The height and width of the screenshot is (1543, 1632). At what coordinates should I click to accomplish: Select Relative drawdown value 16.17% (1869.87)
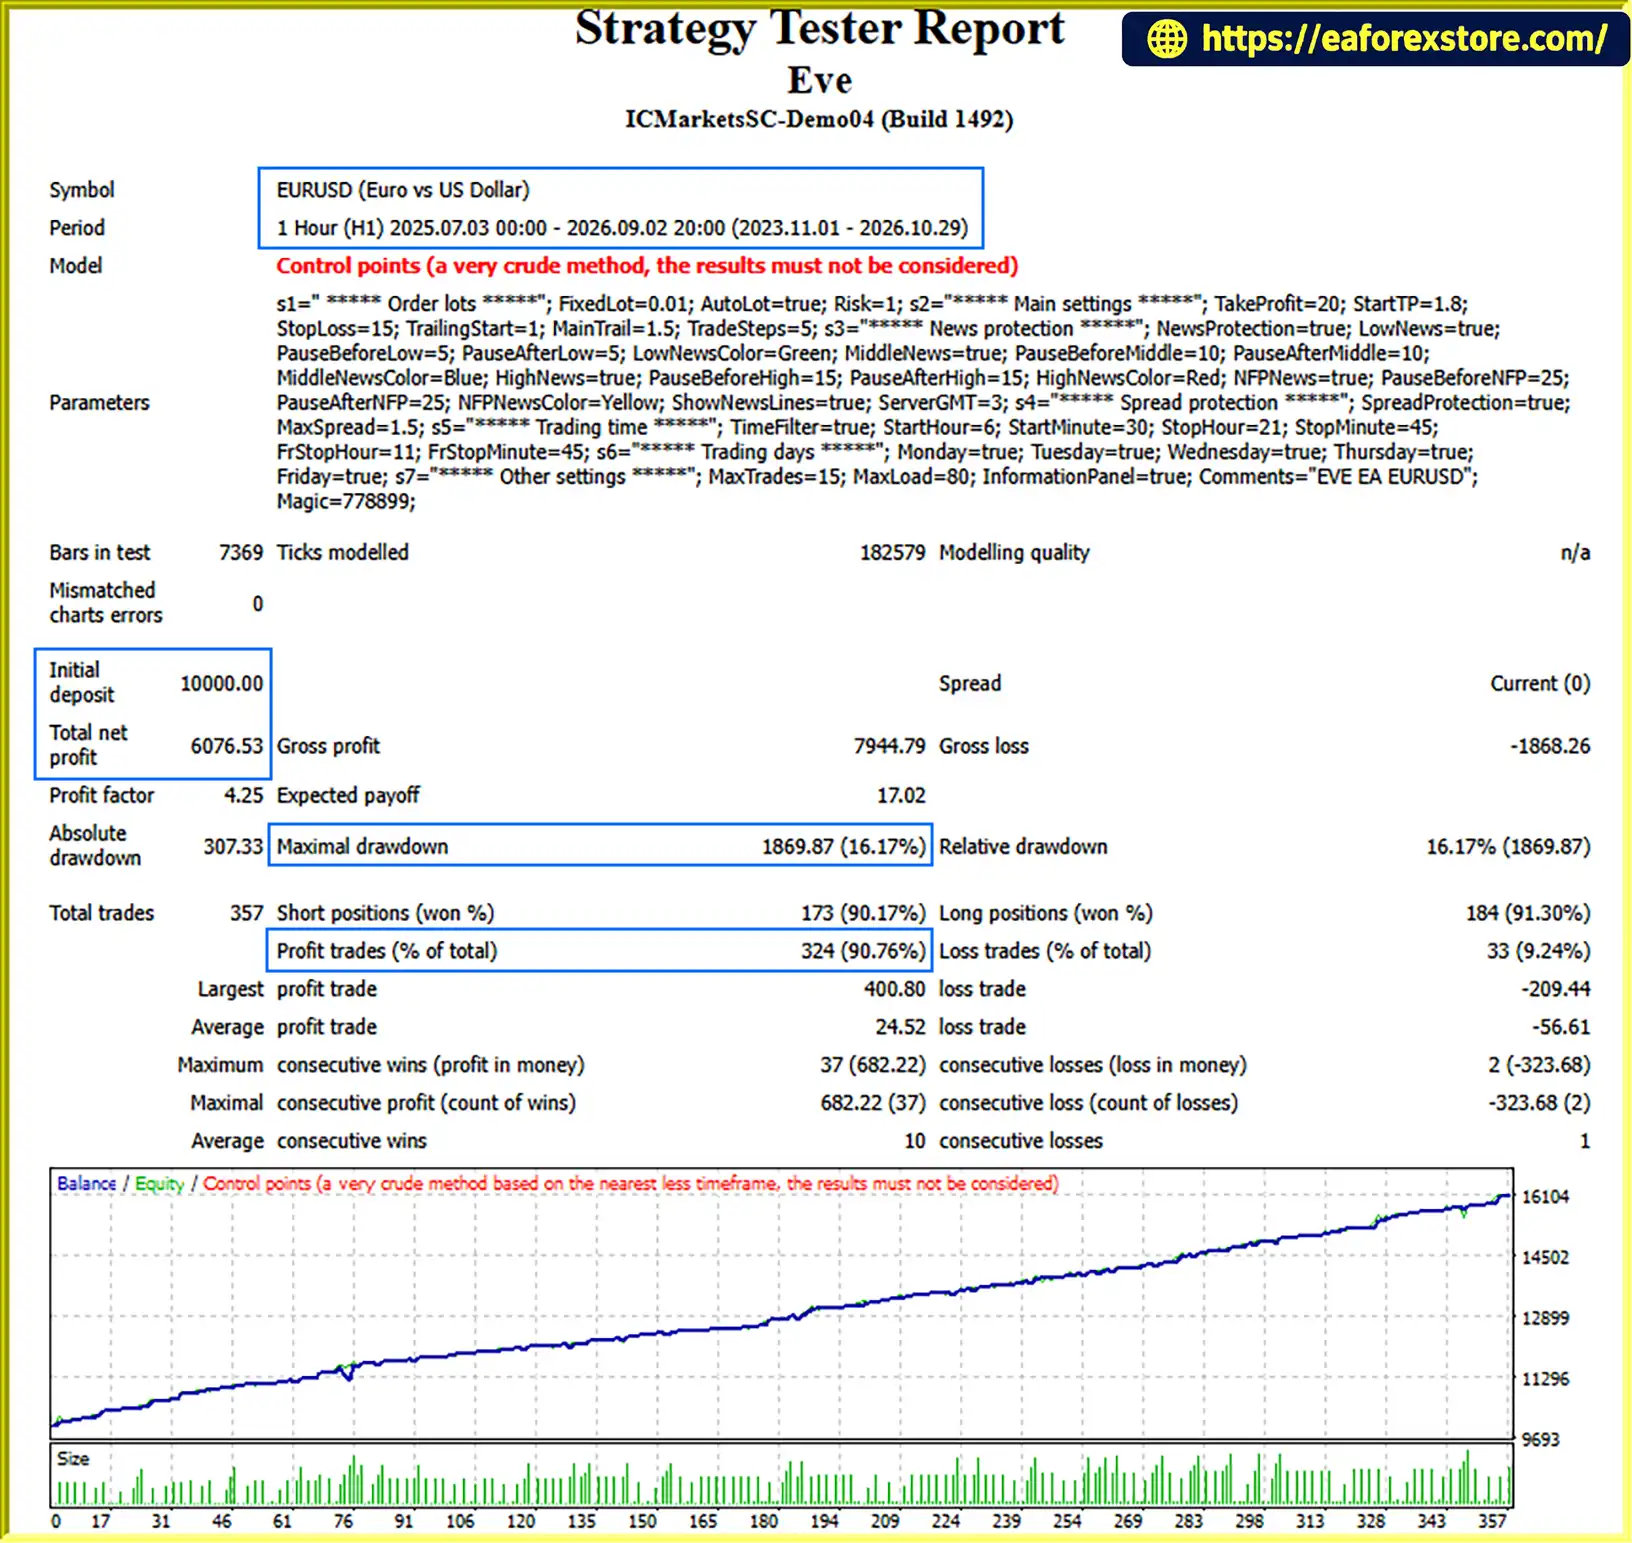point(1508,847)
